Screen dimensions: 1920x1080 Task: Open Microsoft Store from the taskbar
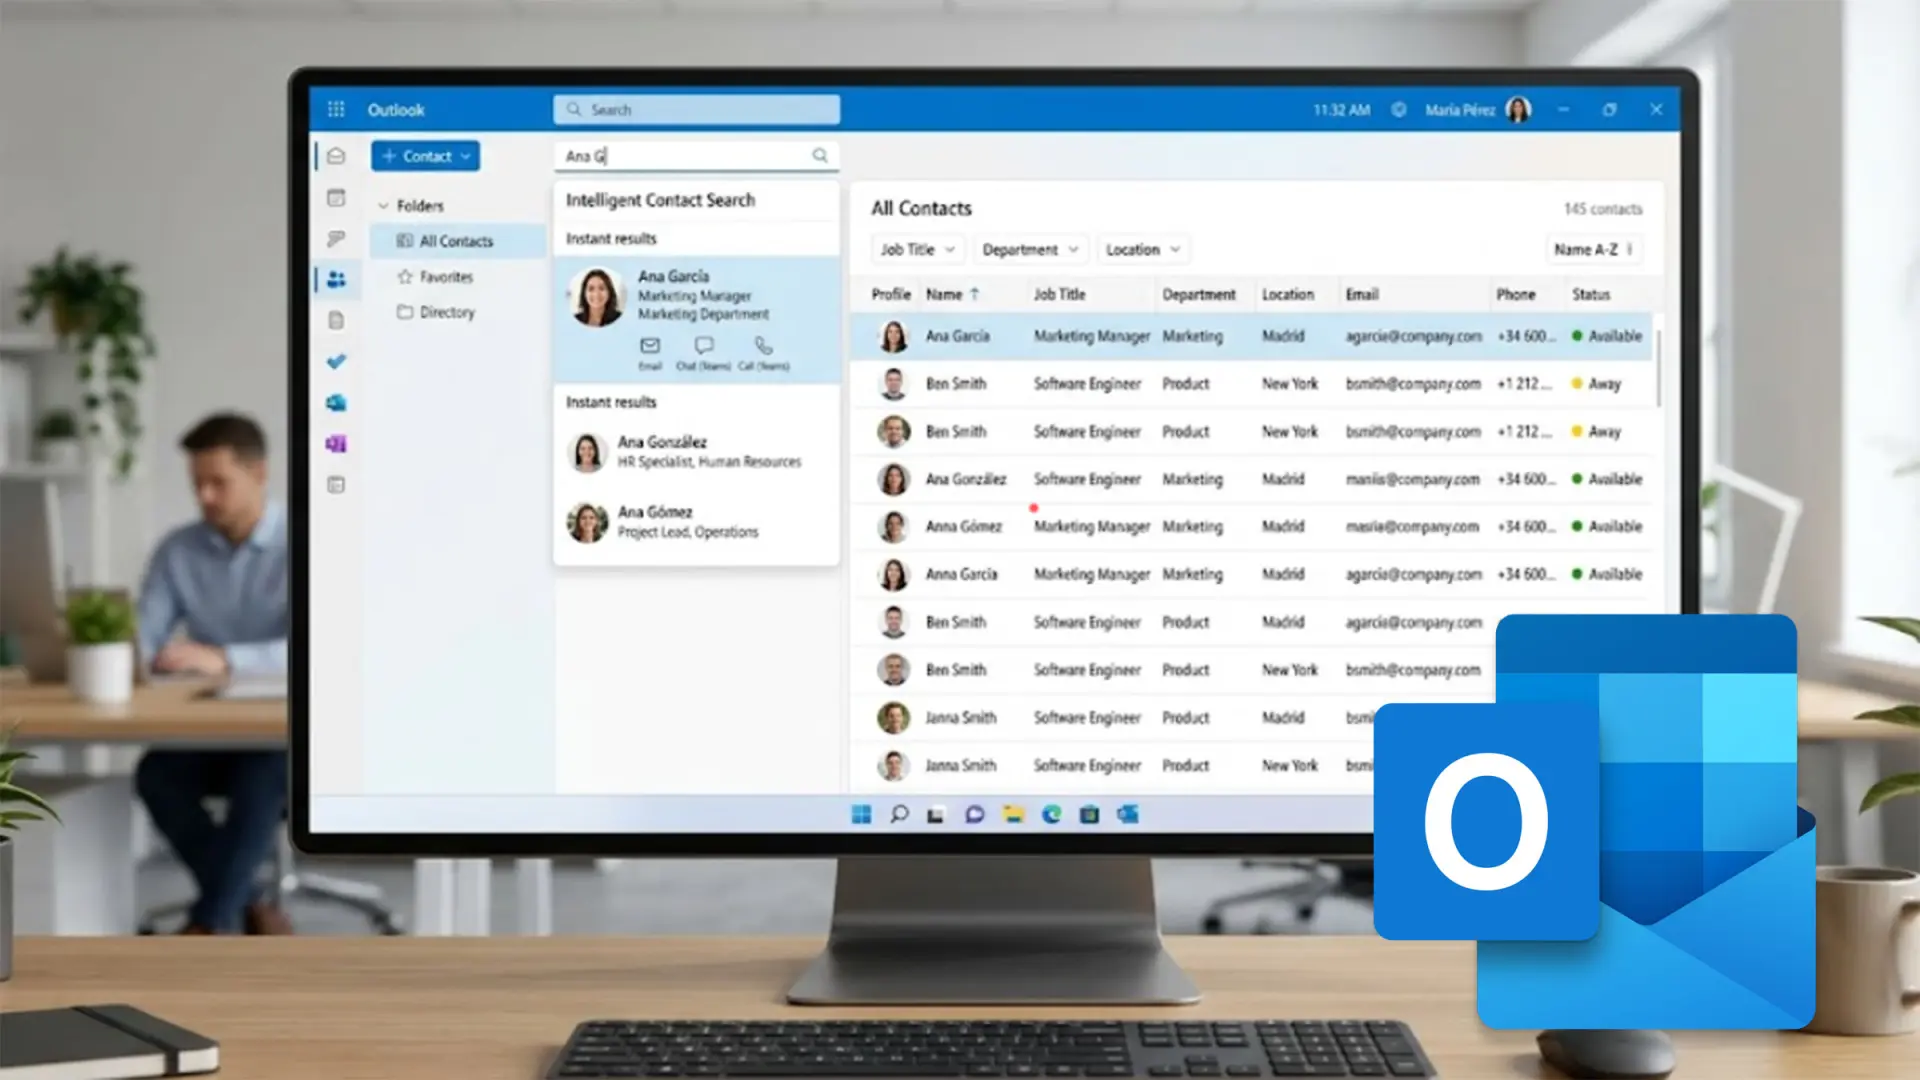click(1090, 814)
